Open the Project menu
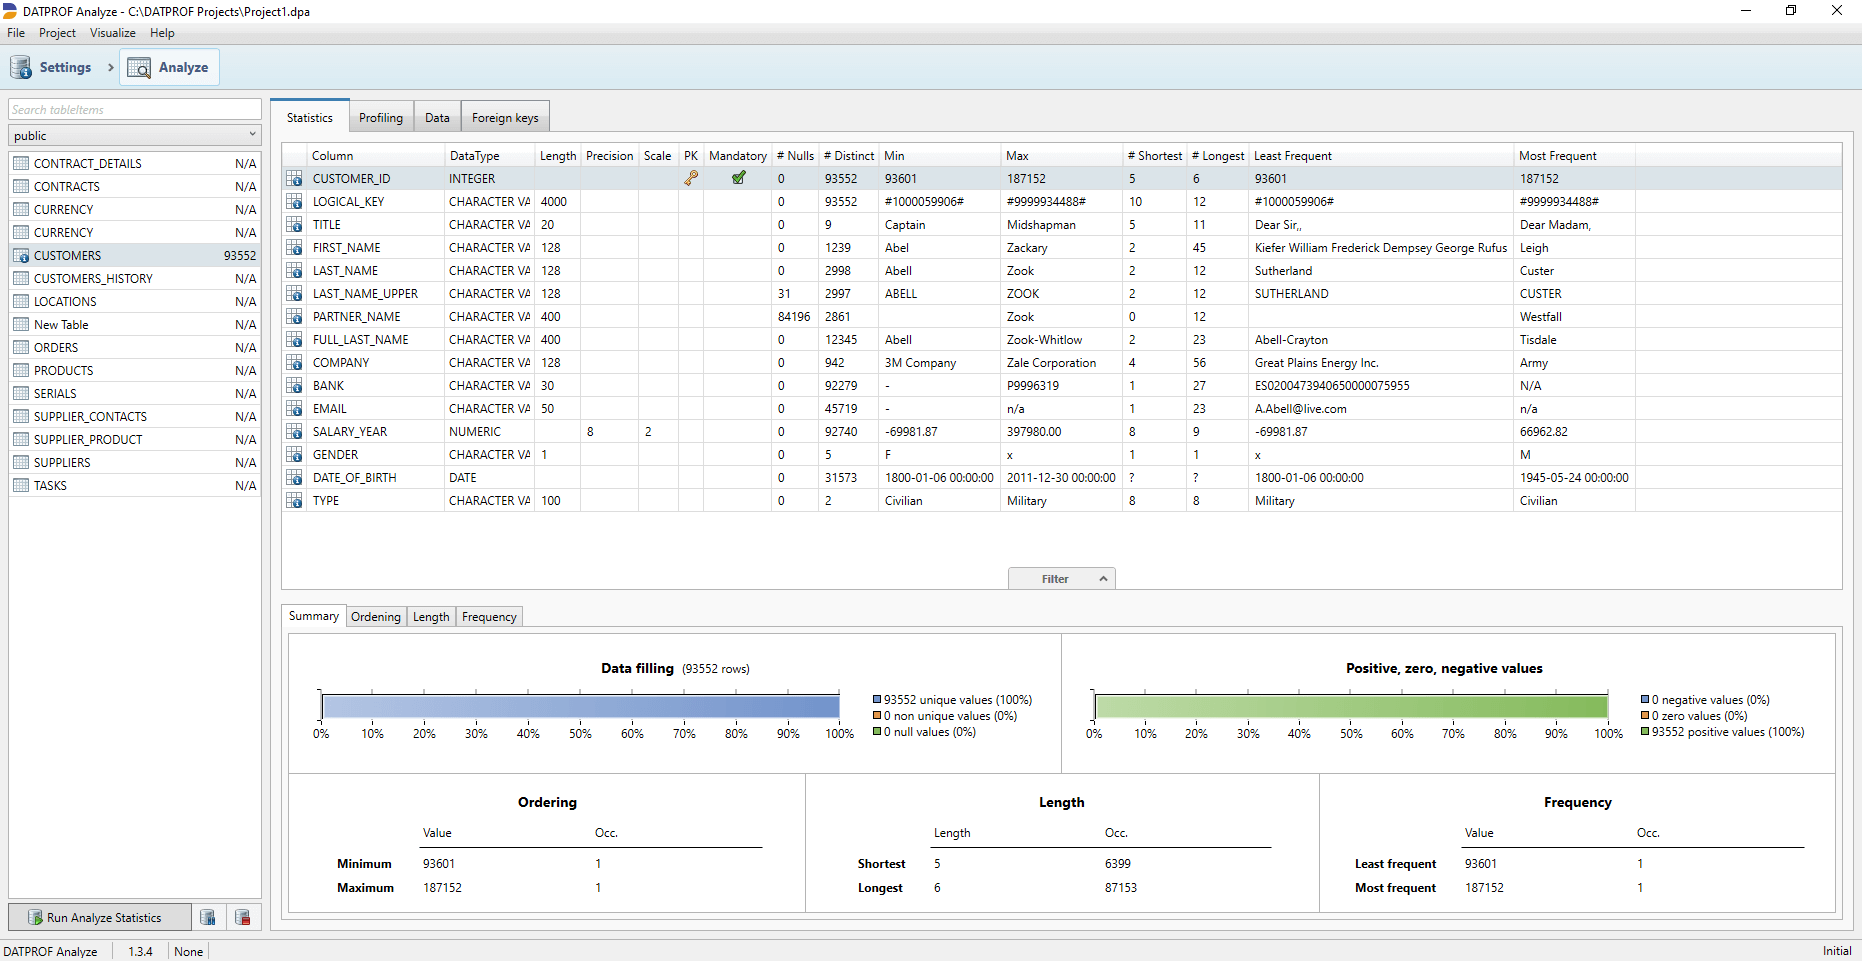Image resolution: width=1862 pixels, height=961 pixels. (x=57, y=33)
